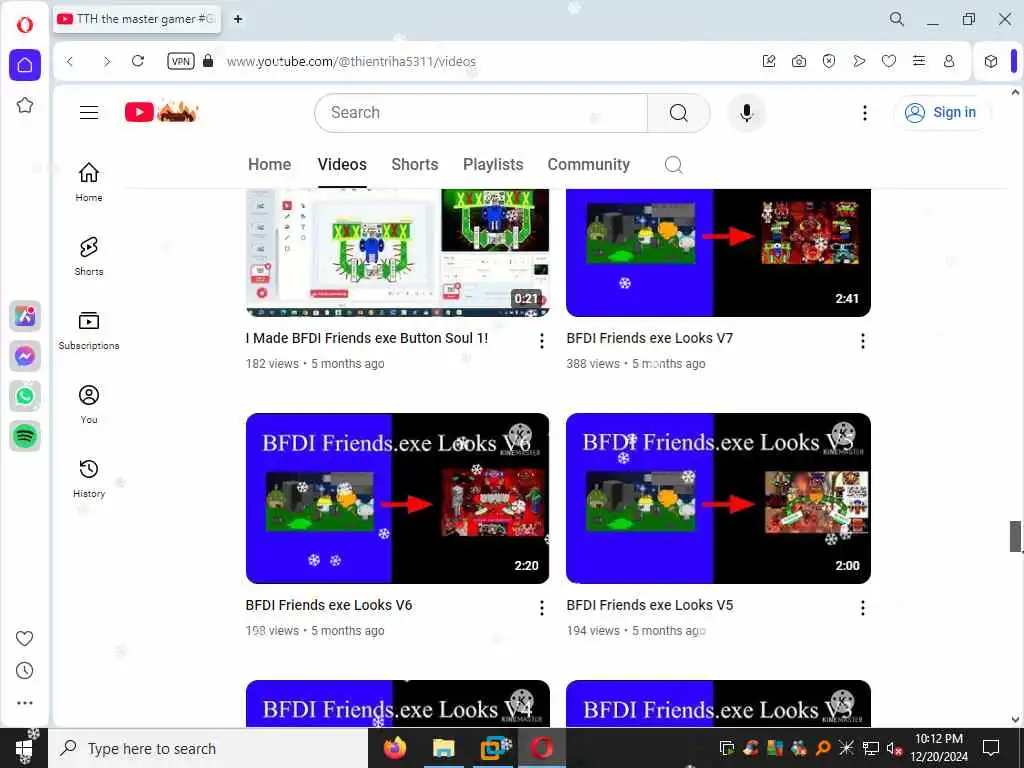Viewport: 1024px width, 768px height.
Task: Open BFDI Friends exe Looks V6 thumbnail
Action: [x=398, y=498]
